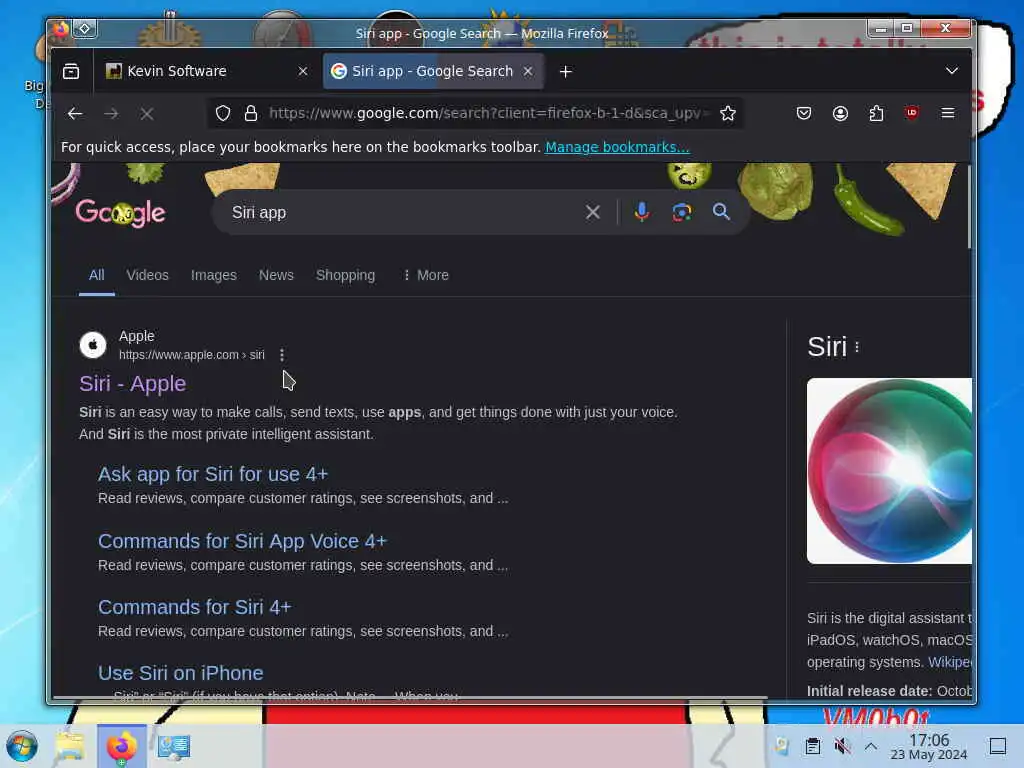Close the Siri app Google Search tab
Screen dimensions: 1024x768
point(528,71)
